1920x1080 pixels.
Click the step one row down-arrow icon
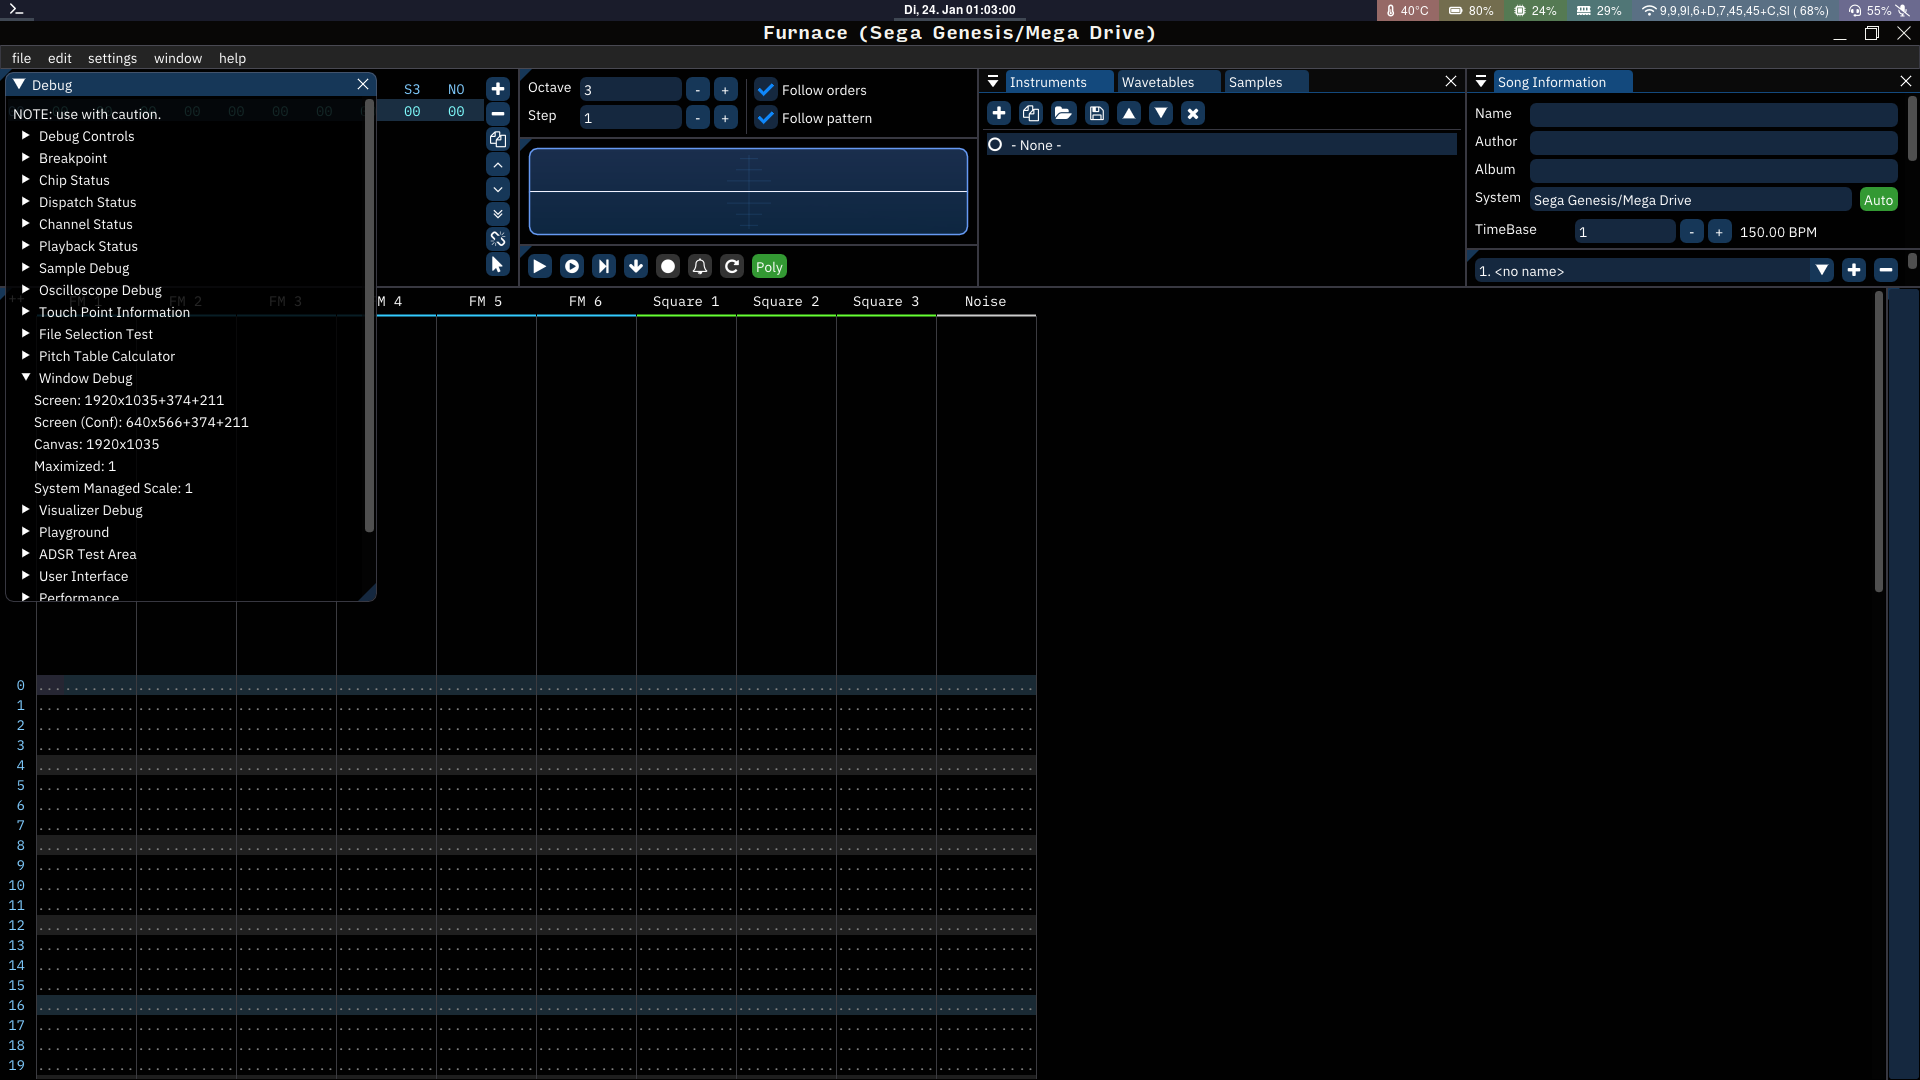coord(636,266)
